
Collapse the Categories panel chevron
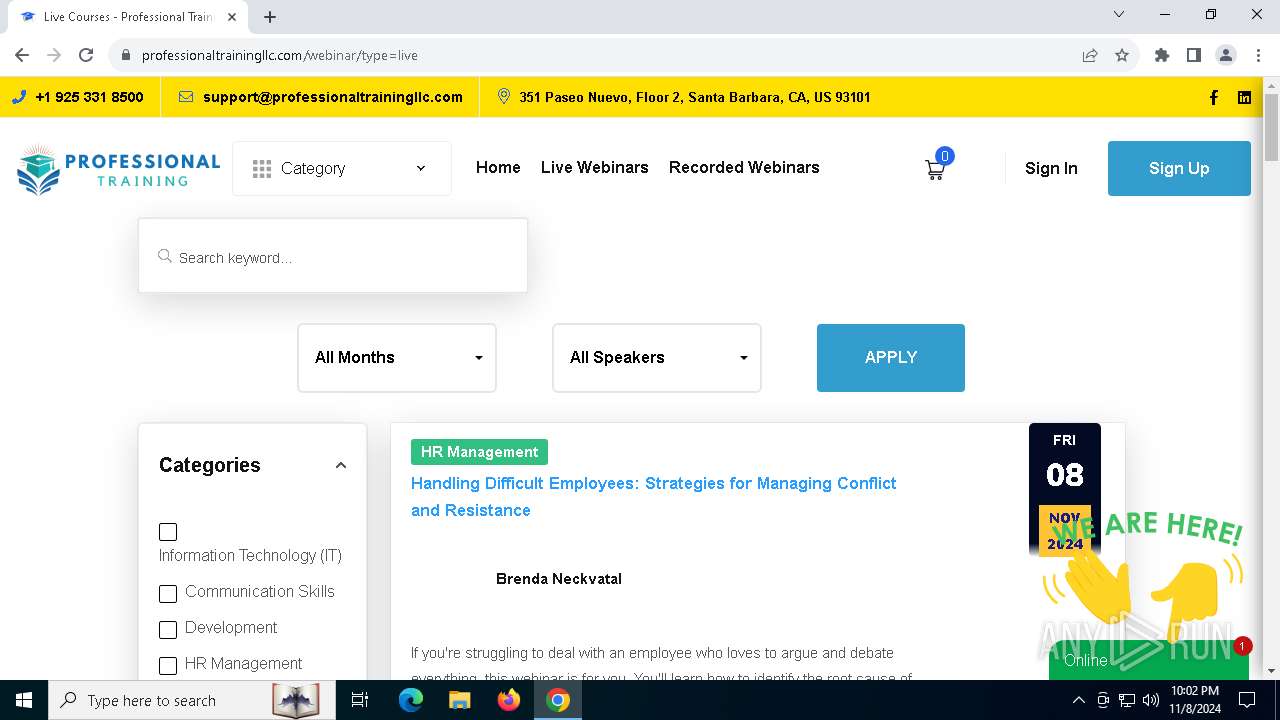(341, 465)
